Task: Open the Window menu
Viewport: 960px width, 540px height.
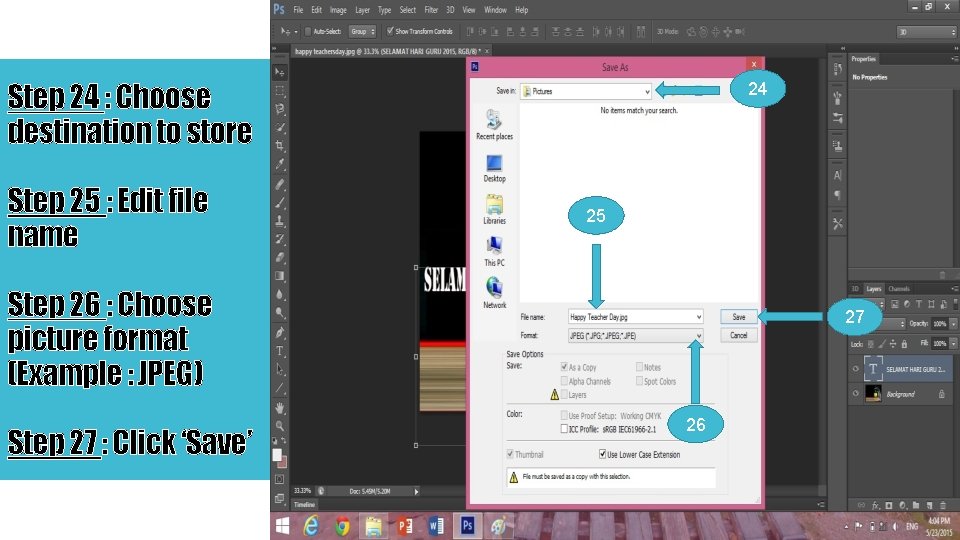Action: tap(495, 10)
